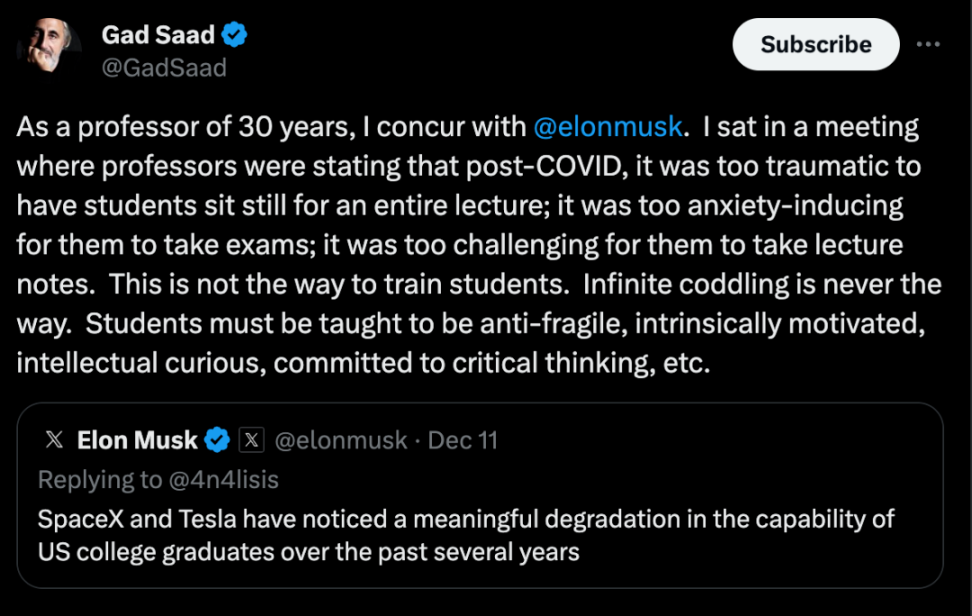Click the X affiliation badge beside Elon Musk
Image resolution: width=972 pixels, height=616 pixels.
click(x=252, y=440)
